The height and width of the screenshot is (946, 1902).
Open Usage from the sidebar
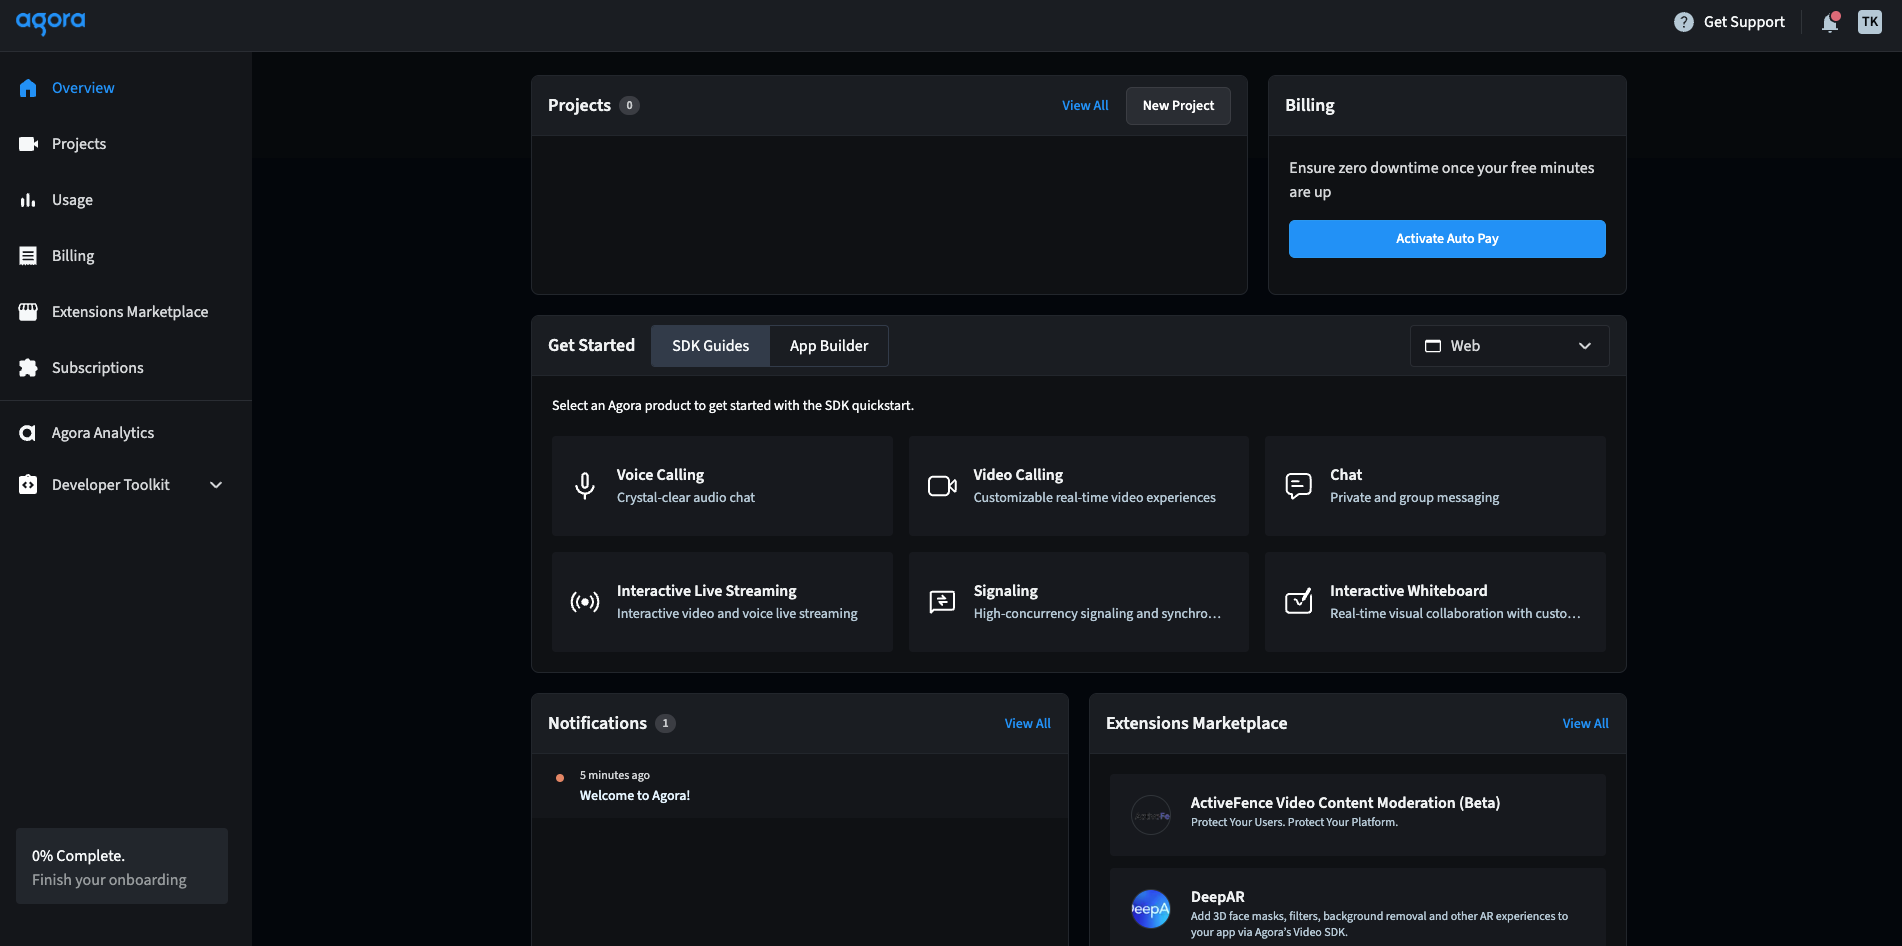pyautogui.click(x=126, y=200)
